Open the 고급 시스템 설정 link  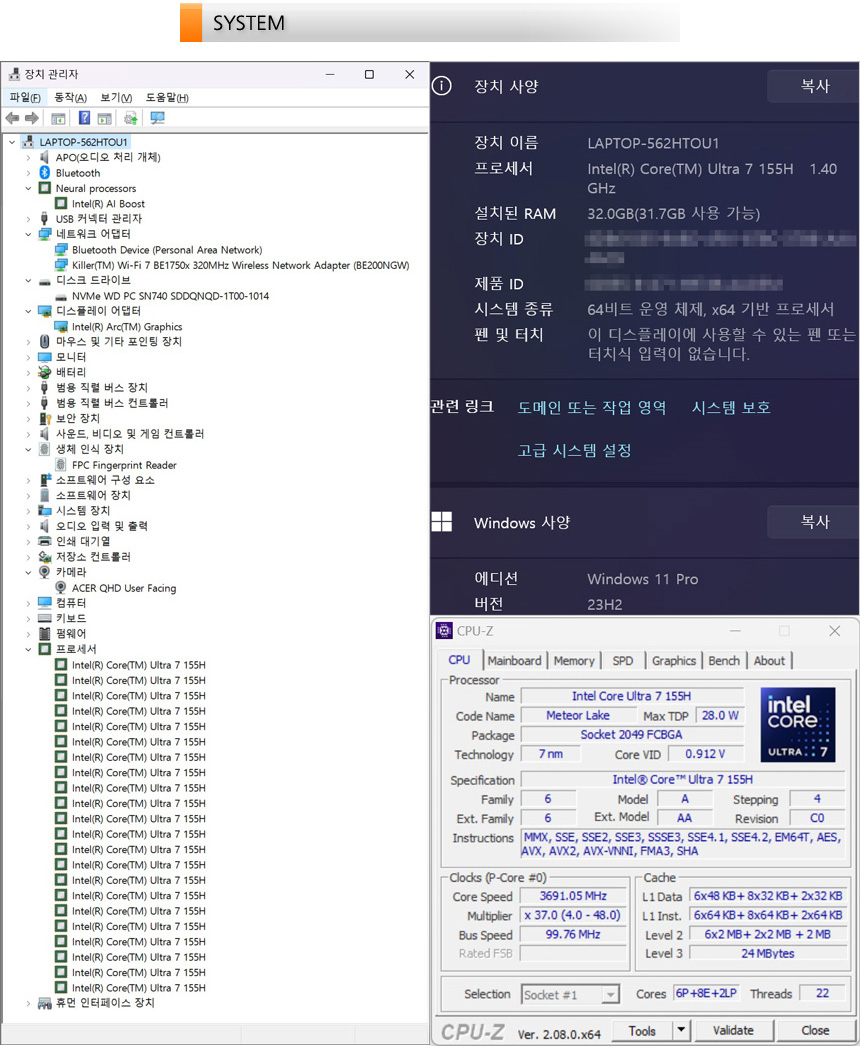[x=574, y=451]
